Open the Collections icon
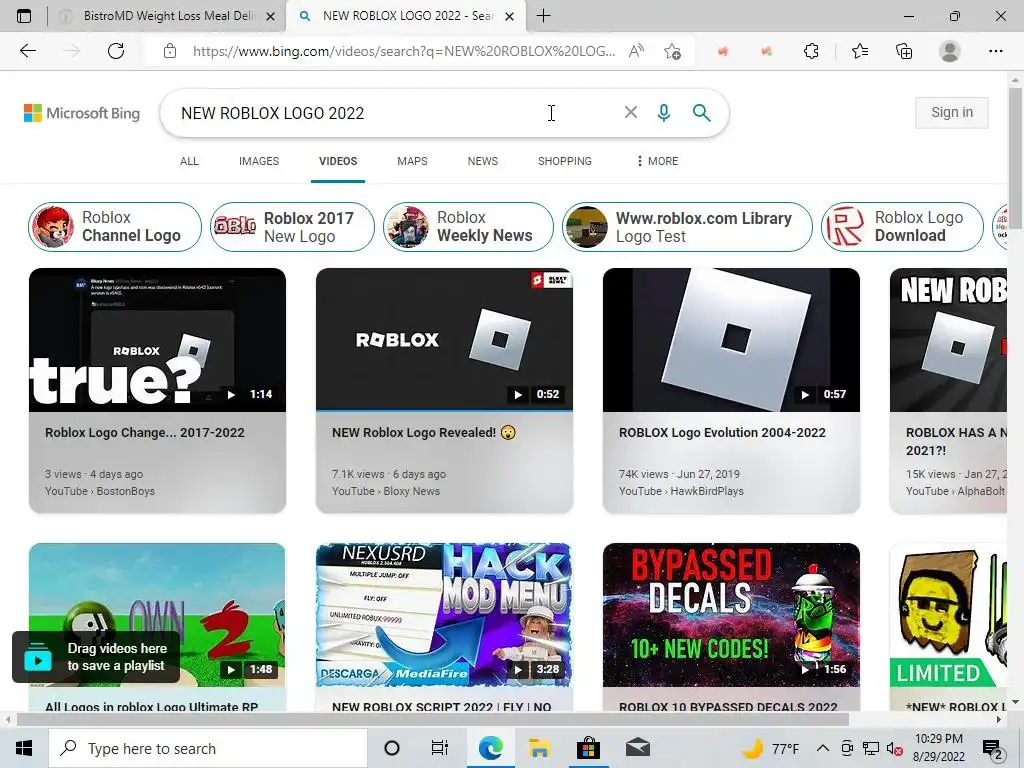The width and height of the screenshot is (1024, 768). tap(904, 51)
